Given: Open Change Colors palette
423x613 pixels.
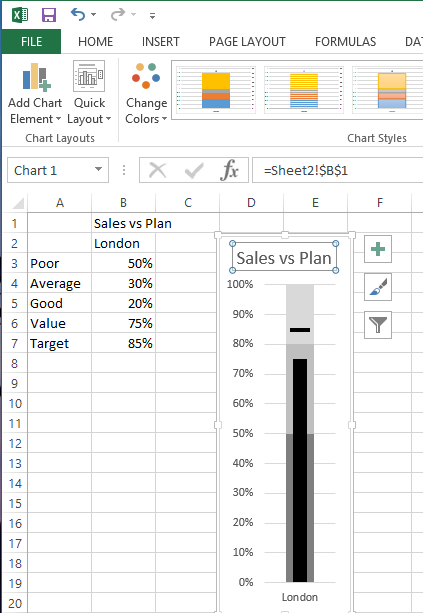Looking at the screenshot, I should pyautogui.click(x=146, y=94).
